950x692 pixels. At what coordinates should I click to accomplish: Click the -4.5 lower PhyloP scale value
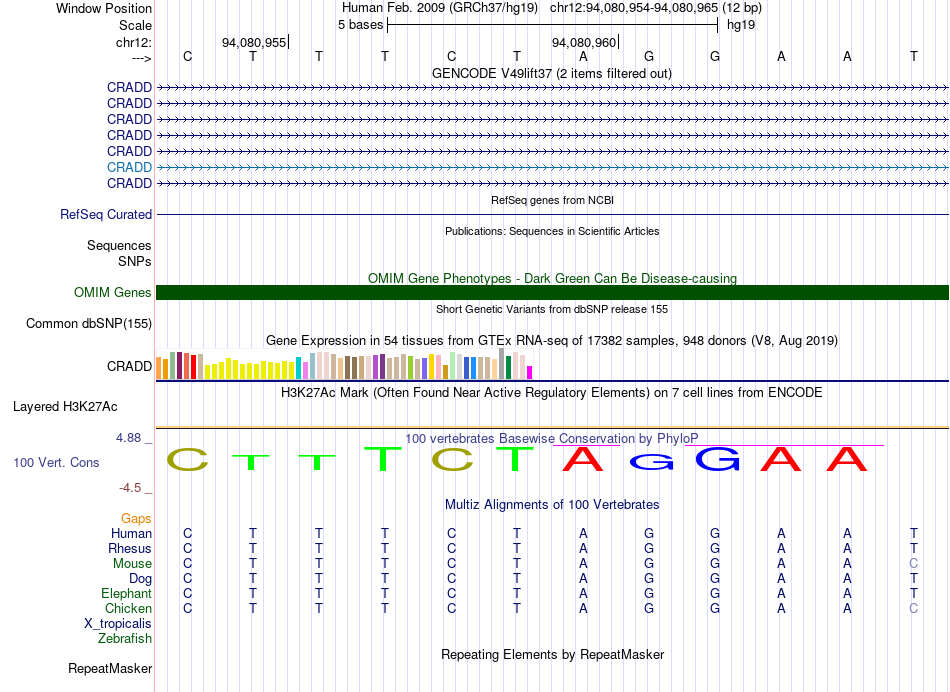130,488
